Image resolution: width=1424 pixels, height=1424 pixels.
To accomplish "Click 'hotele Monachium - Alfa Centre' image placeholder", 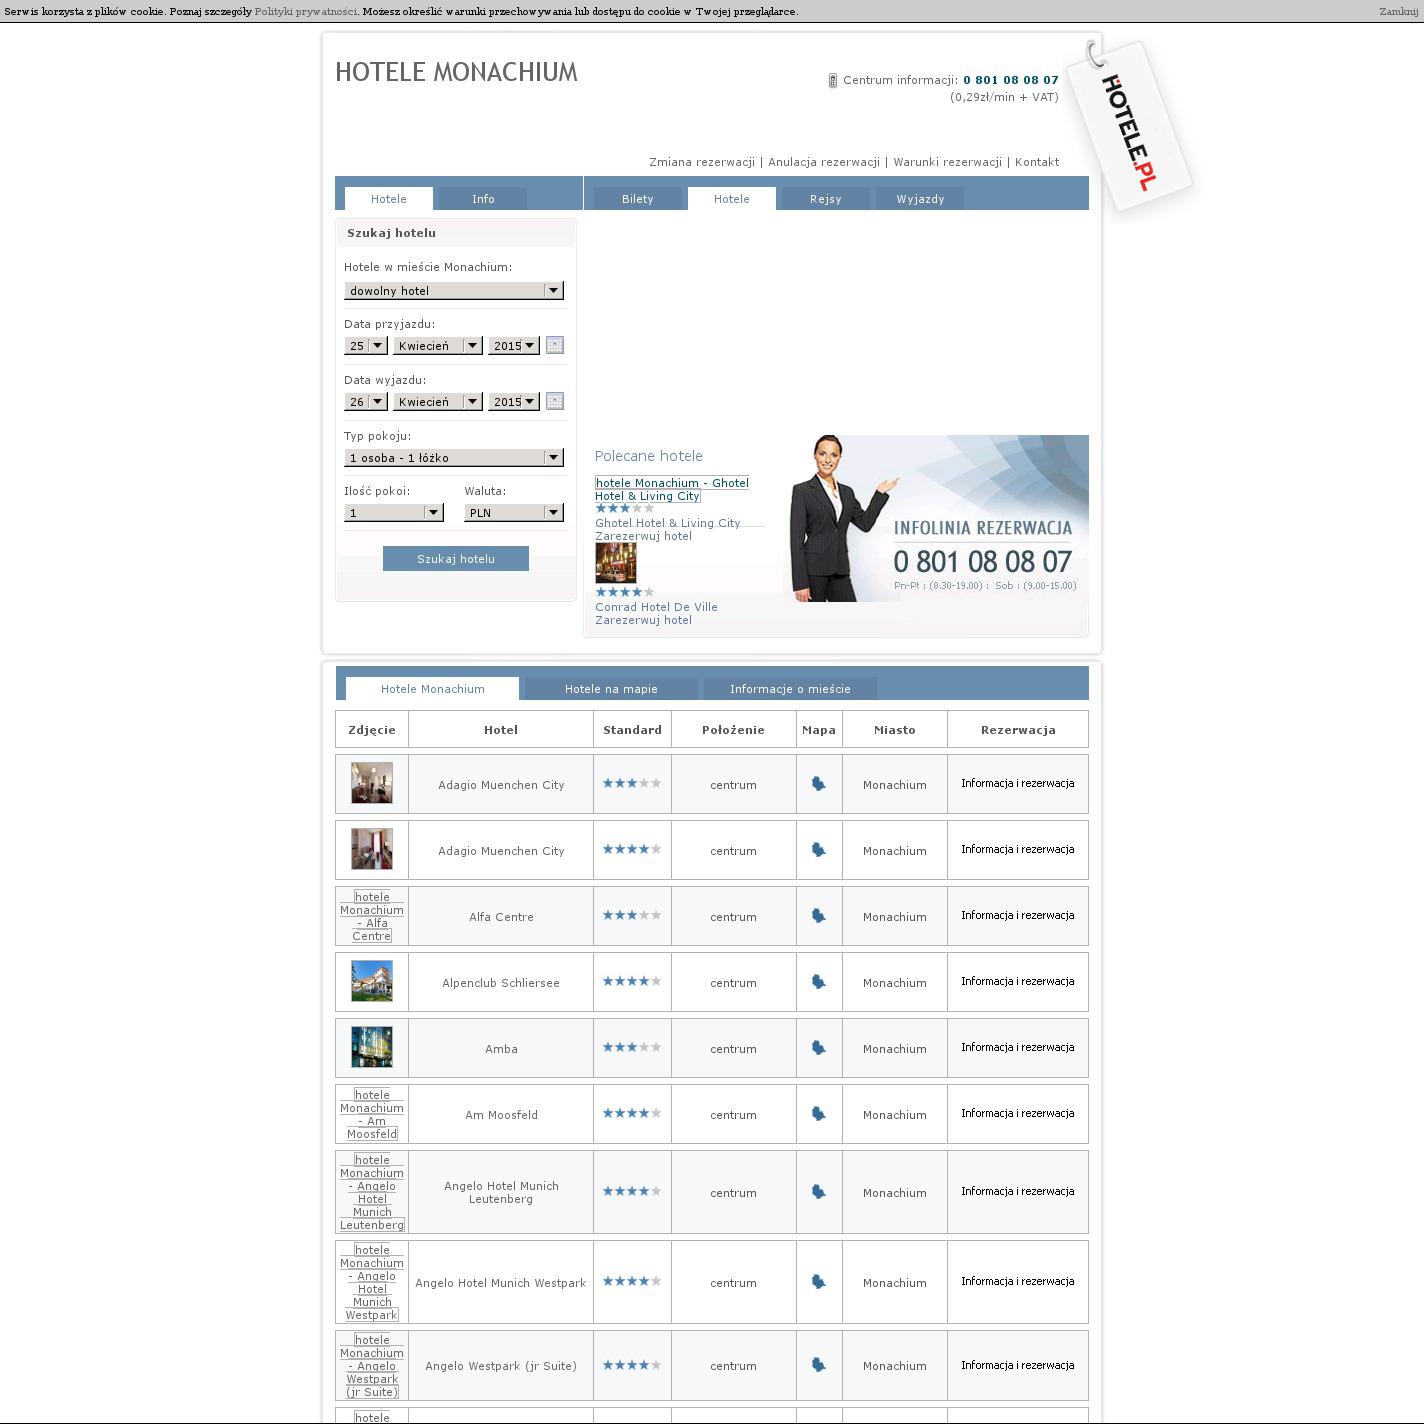I will [372, 916].
